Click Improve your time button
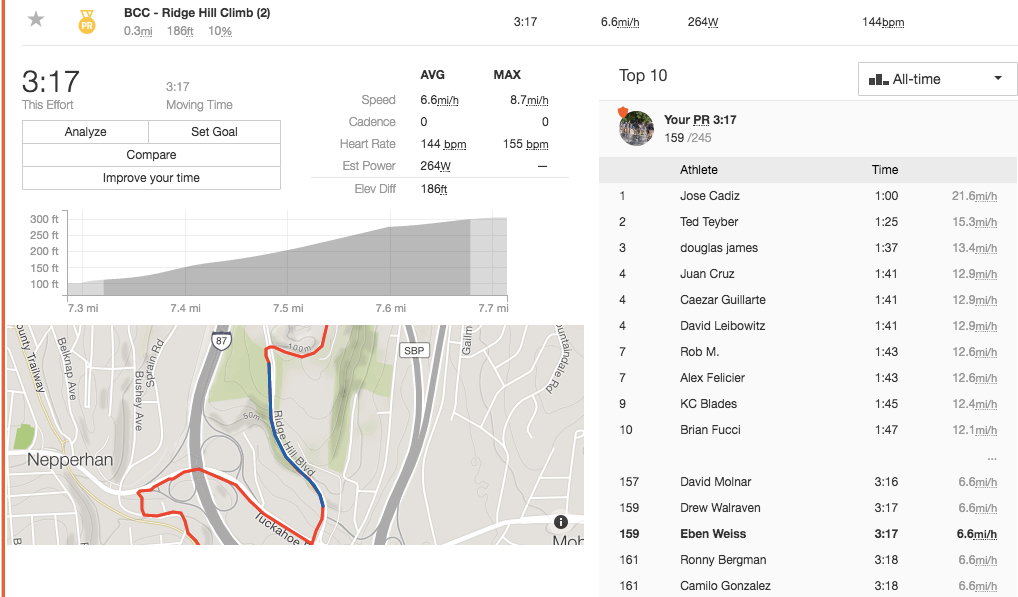 (x=151, y=178)
